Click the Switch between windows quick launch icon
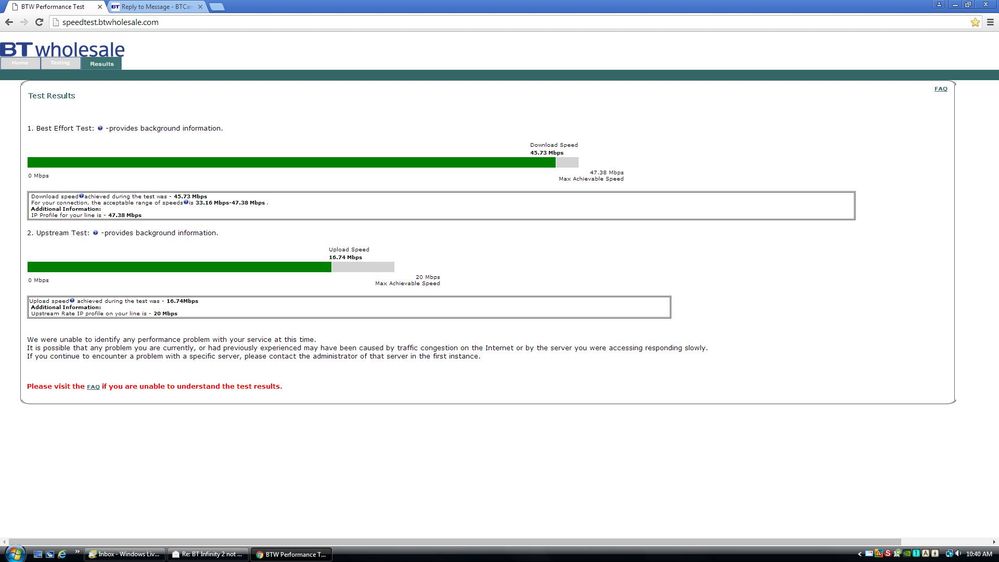Viewport: 999px width, 562px height. click(50, 554)
